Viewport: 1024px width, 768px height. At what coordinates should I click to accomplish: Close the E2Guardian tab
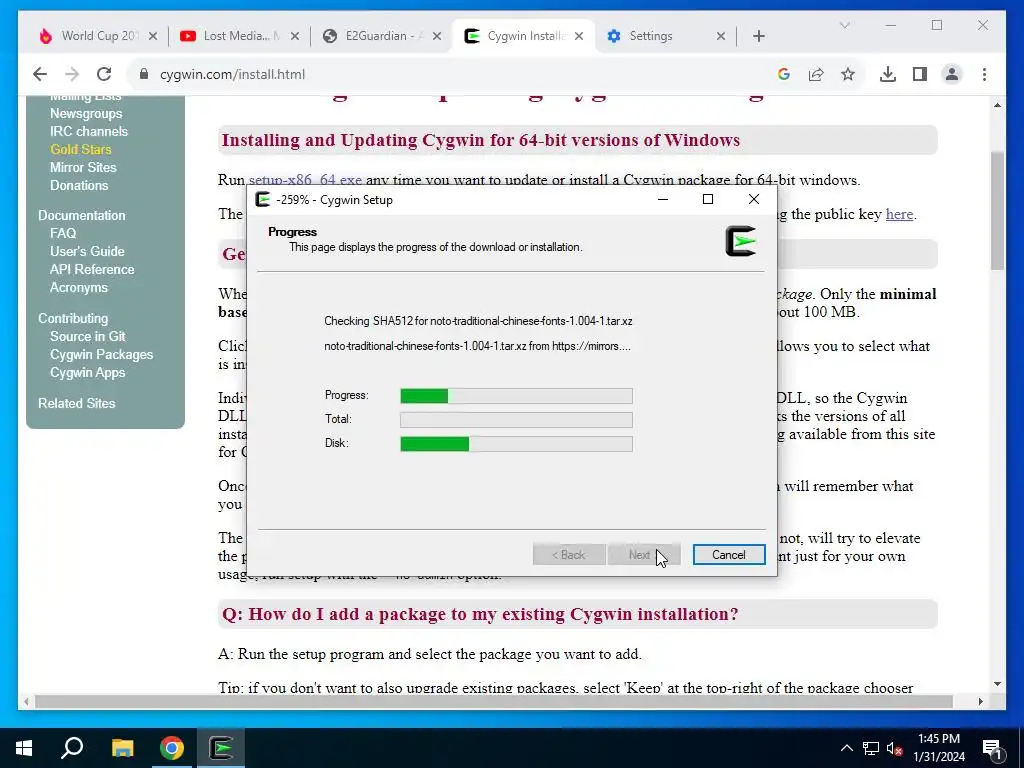click(x=437, y=37)
